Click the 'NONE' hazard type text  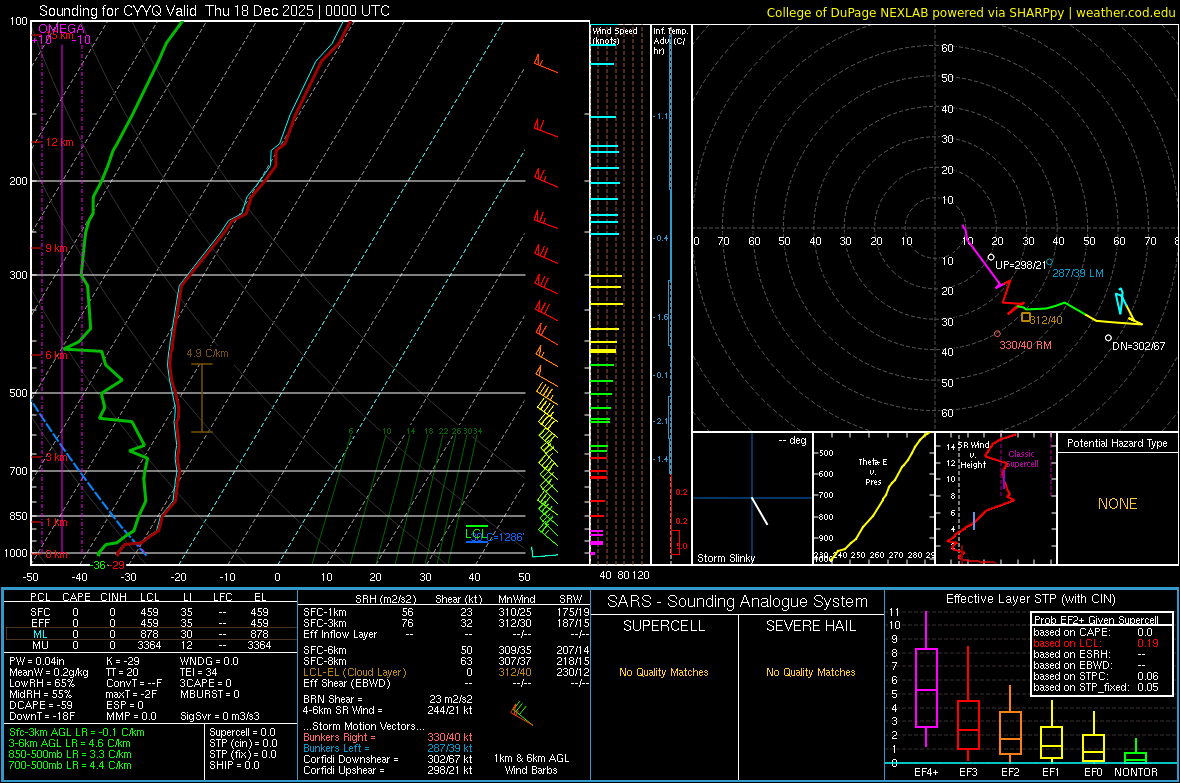[1117, 504]
